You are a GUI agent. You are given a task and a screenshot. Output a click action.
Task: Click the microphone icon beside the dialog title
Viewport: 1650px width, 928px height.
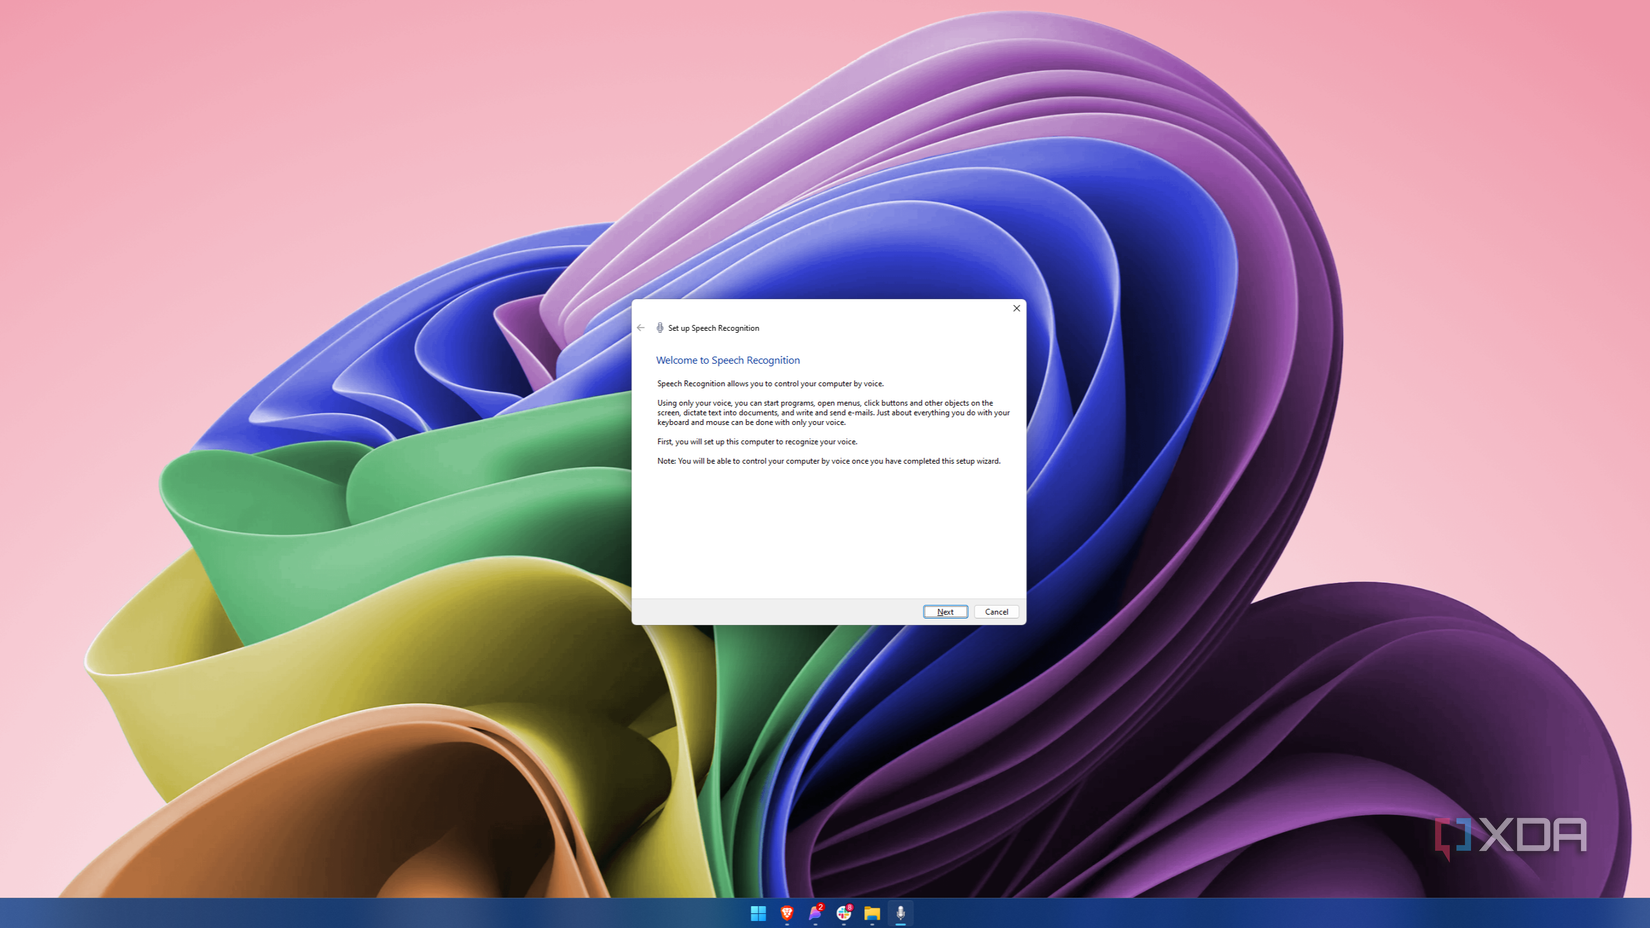point(660,328)
